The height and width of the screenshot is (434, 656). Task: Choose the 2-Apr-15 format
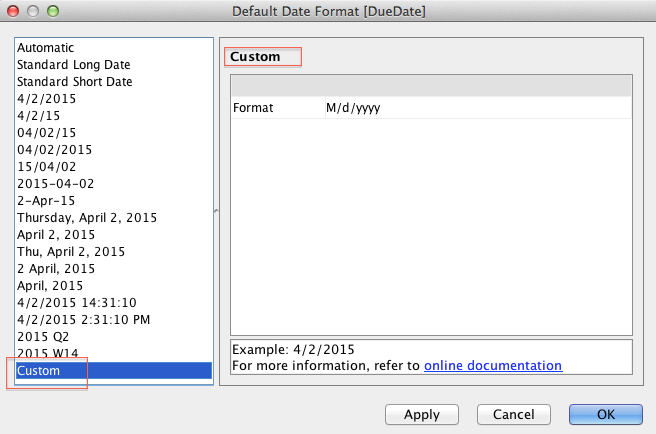coord(46,201)
